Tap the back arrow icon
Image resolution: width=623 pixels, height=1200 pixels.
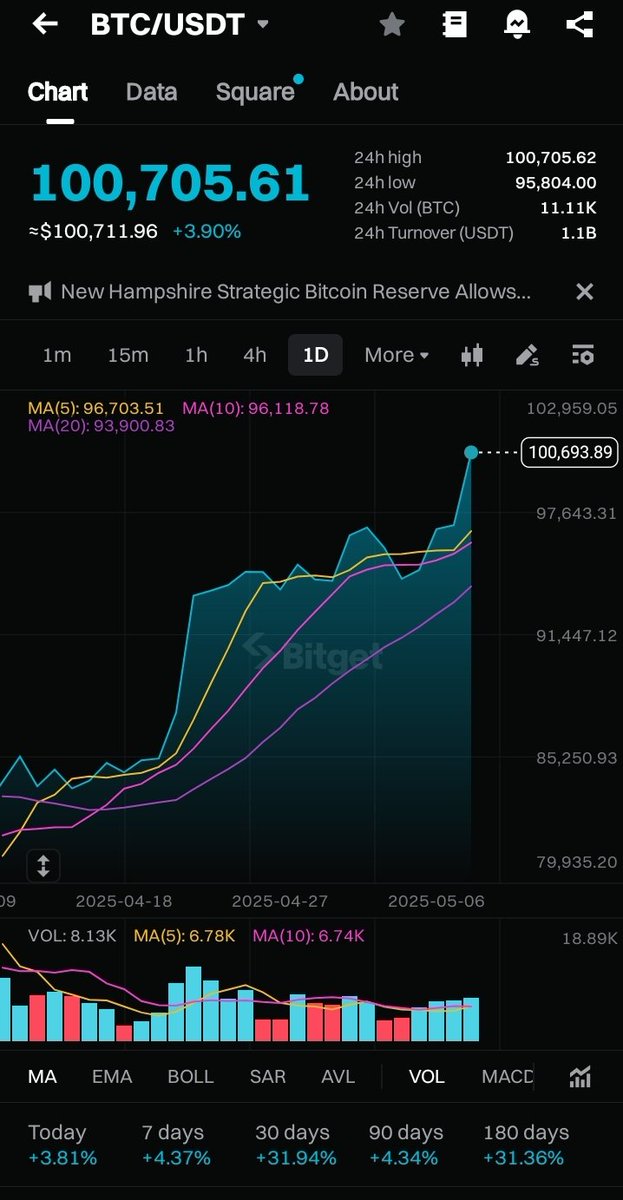[45, 24]
